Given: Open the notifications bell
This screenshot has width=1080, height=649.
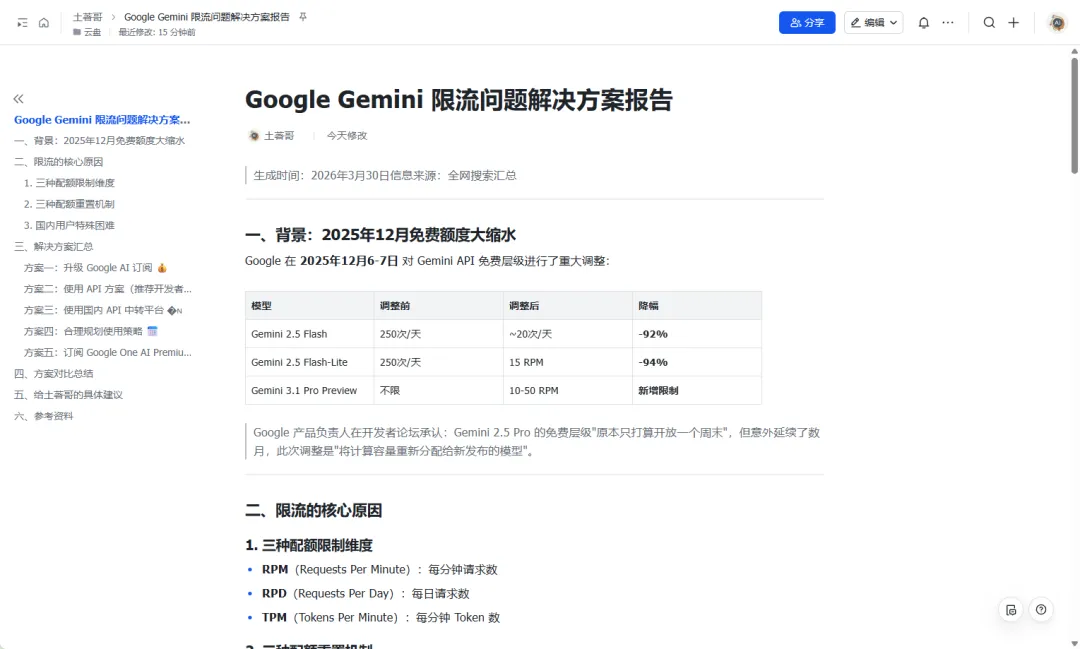Looking at the screenshot, I should (924, 23).
